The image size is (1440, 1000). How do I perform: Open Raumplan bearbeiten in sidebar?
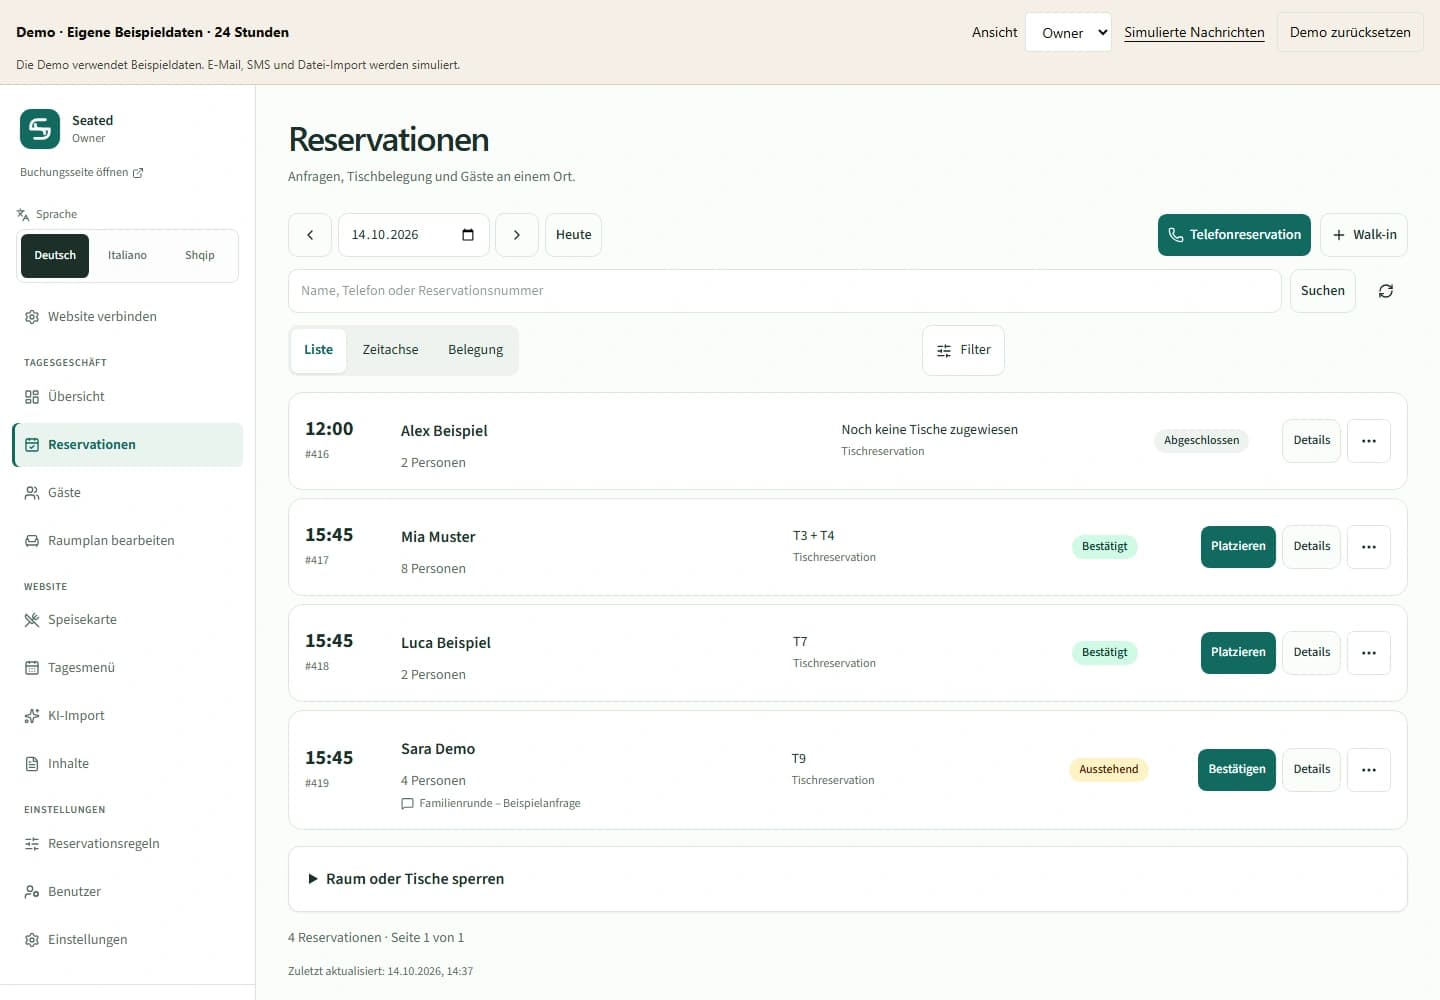(127, 541)
